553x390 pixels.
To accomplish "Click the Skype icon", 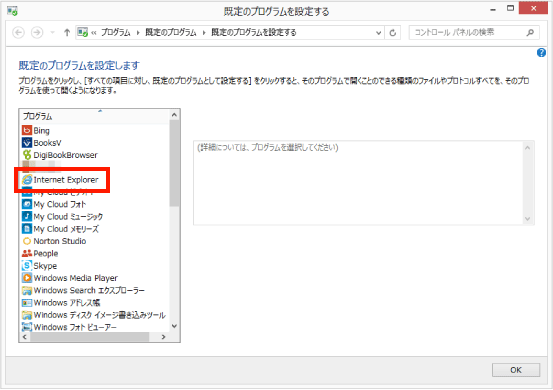I will tap(27, 266).
